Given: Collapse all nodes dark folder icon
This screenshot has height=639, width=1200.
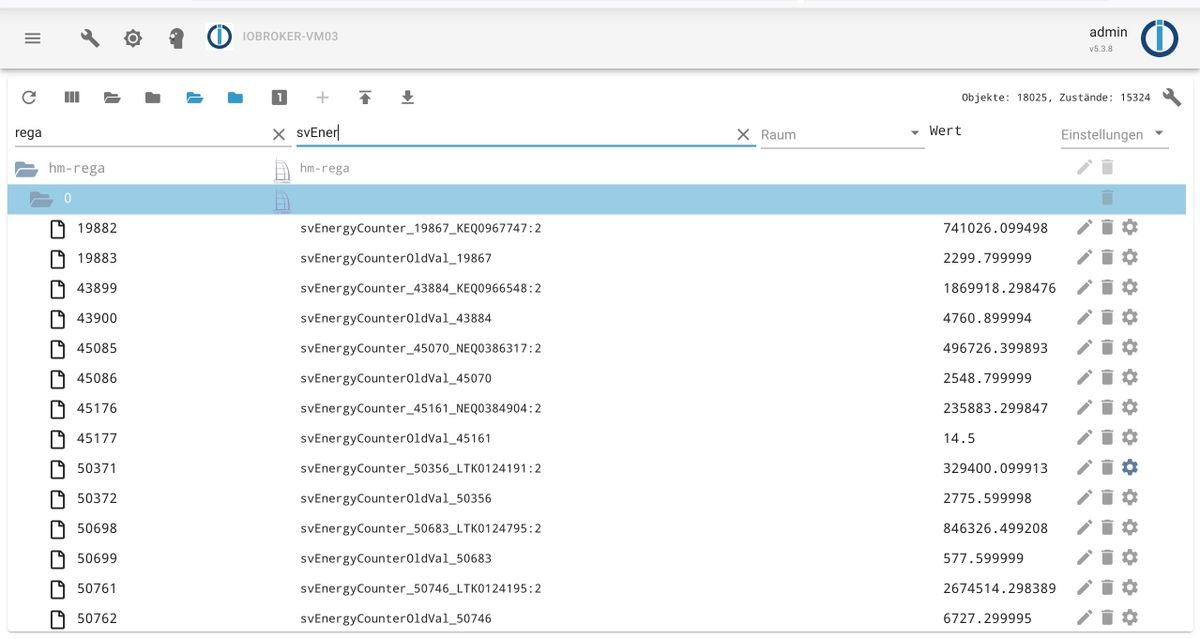Looking at the screenshot, I should (153, 97).
